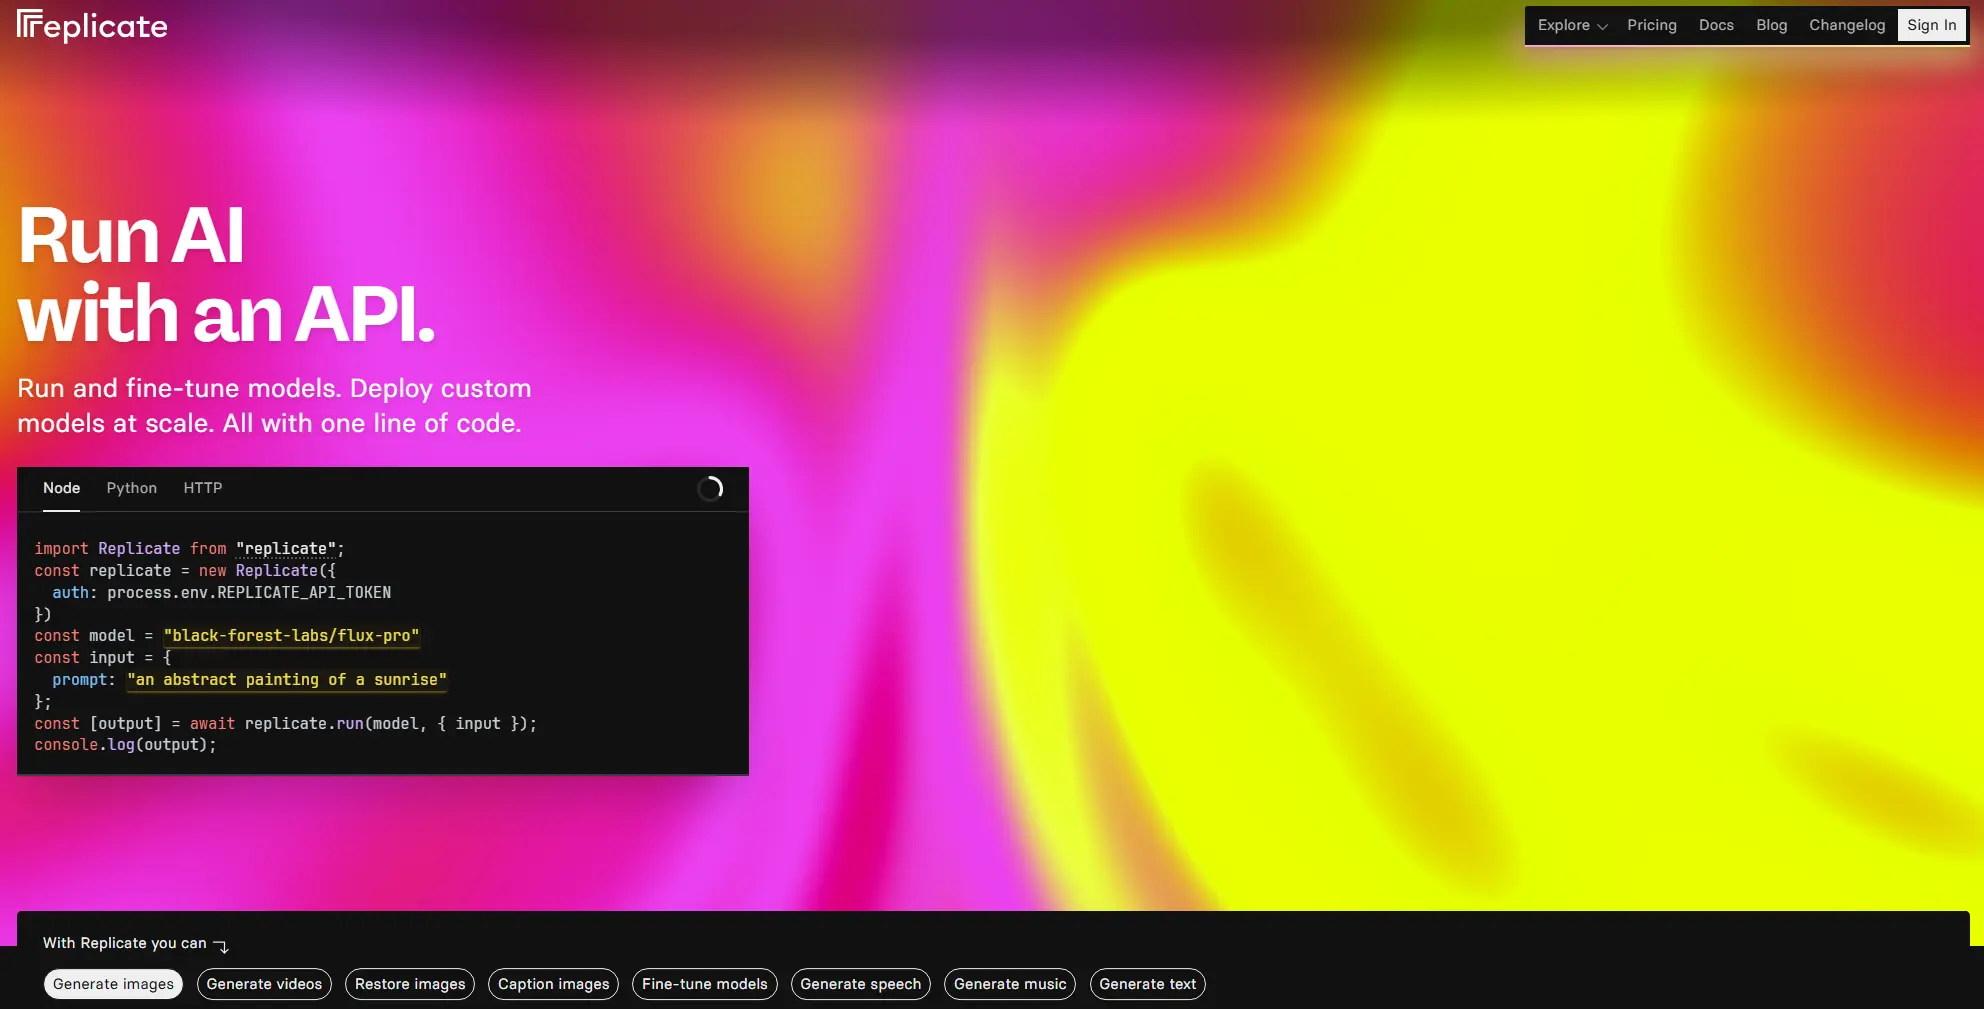Click the Replicate logo in header
Viewport: 1984px width, 1009px height.
pos(92,26)
